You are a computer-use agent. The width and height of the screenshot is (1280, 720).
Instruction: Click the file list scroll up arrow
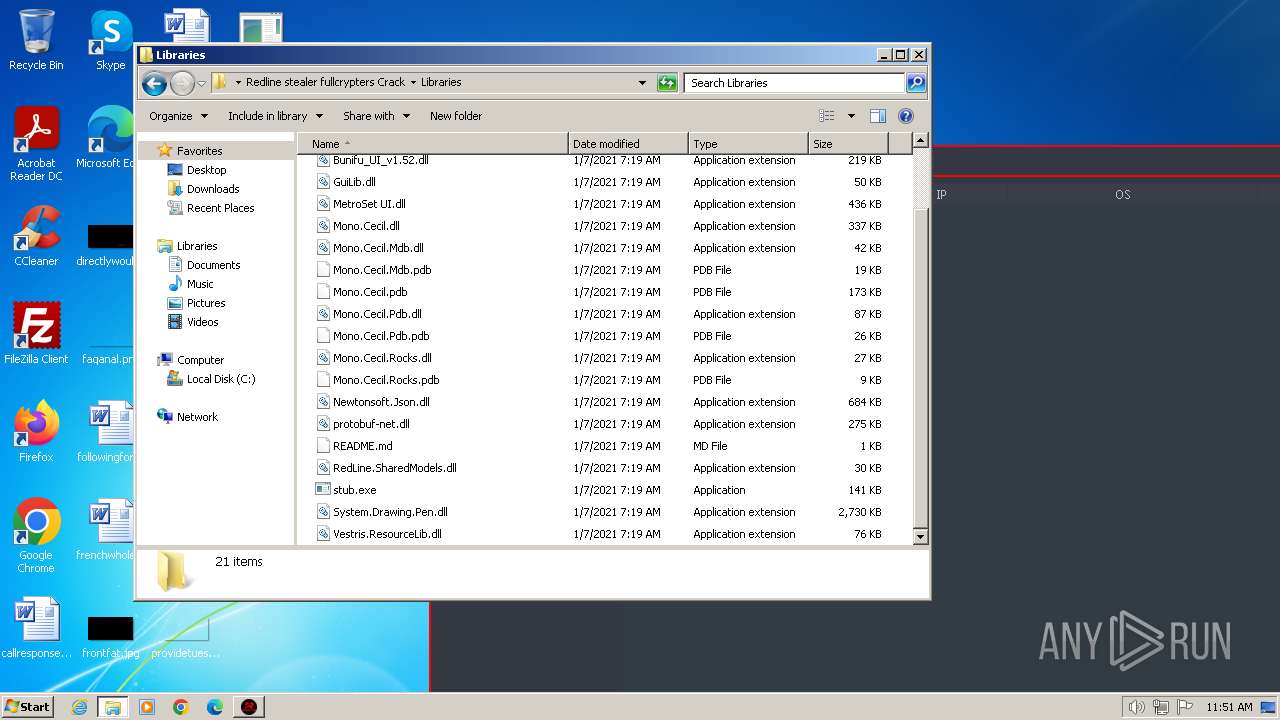(921, 141)
